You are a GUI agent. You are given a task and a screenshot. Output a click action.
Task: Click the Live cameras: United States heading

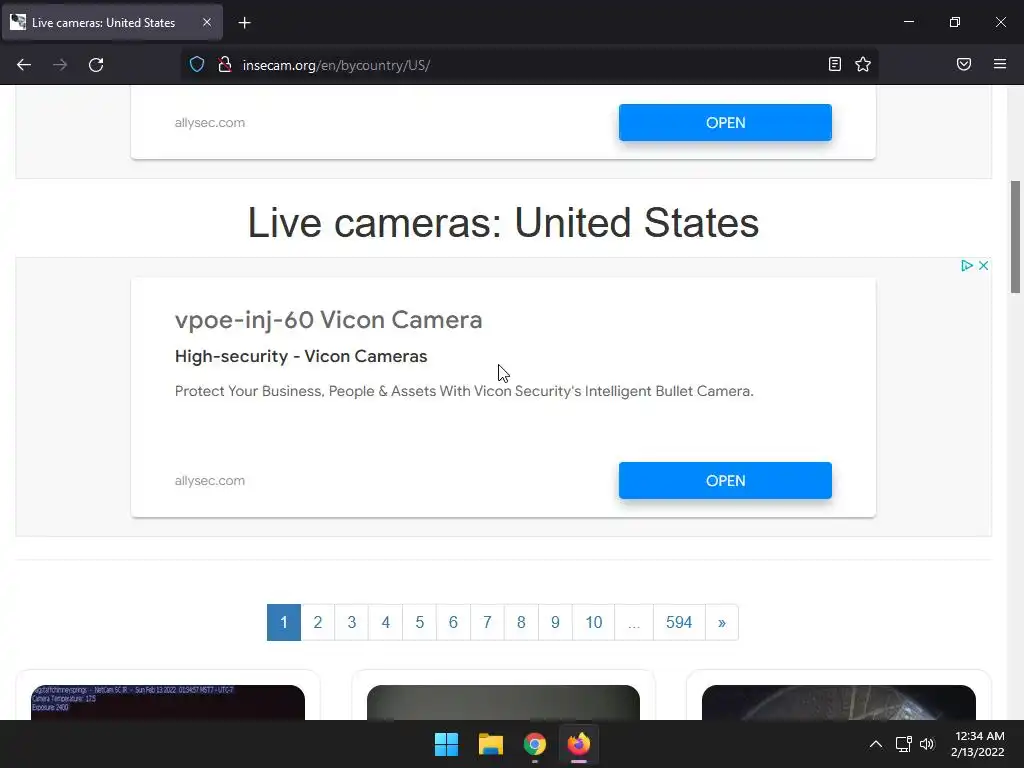point(503,223)
